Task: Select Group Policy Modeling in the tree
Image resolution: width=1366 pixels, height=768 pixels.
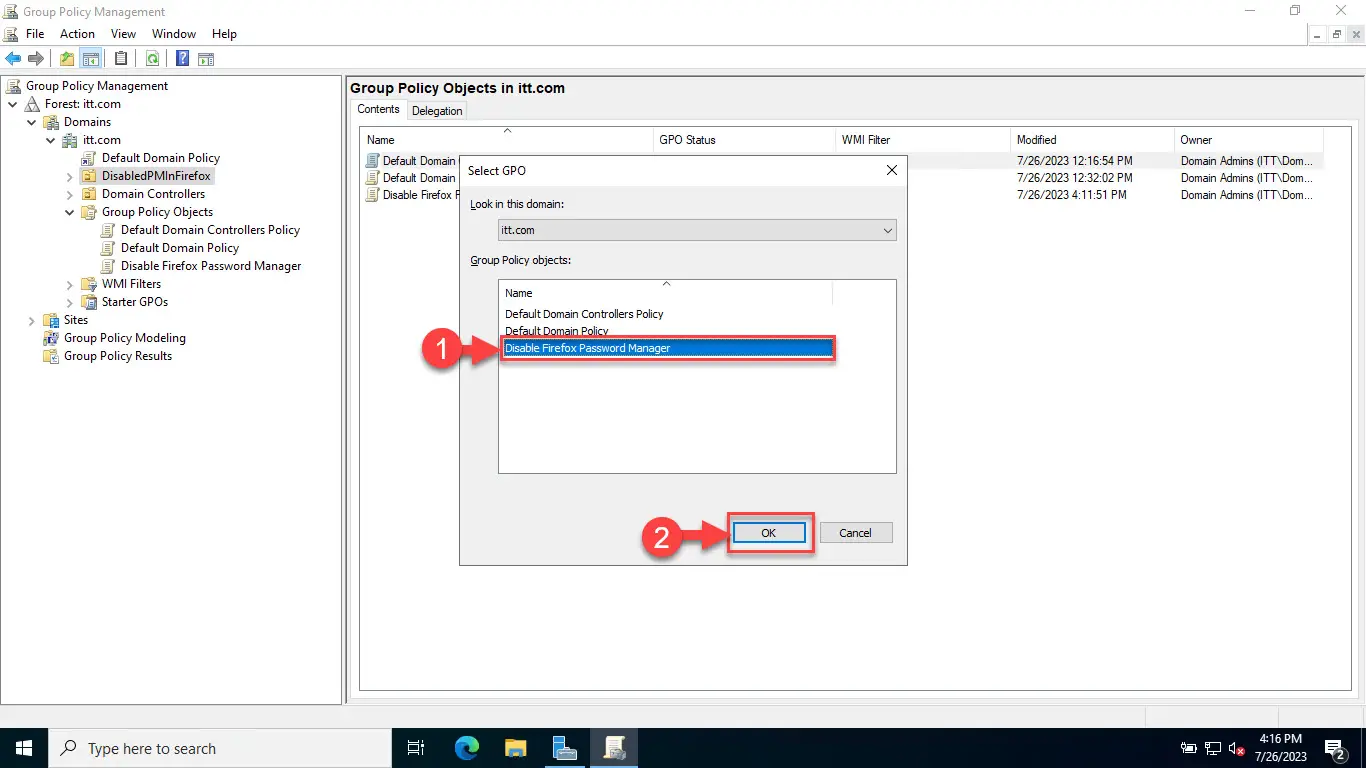Action: [x=125, y=338]
